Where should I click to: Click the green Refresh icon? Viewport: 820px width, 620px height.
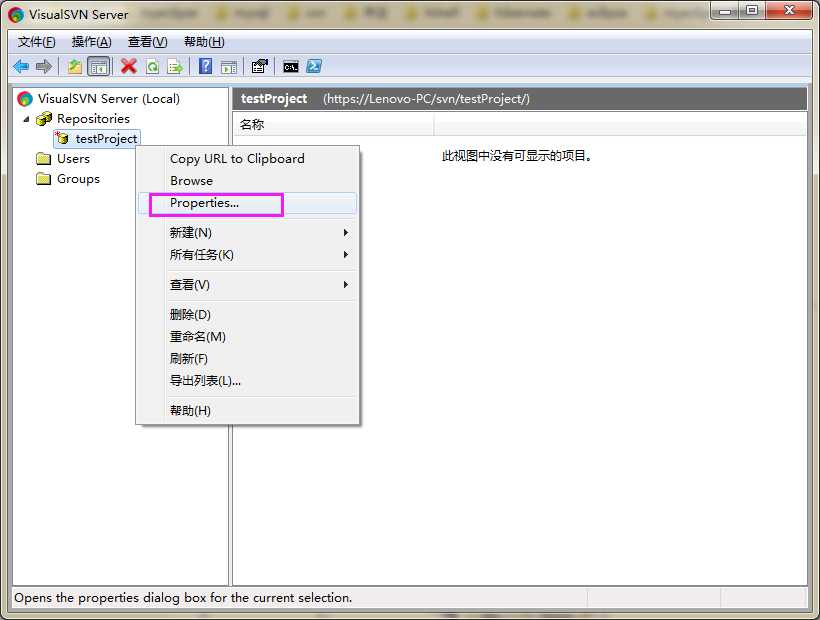(x=152, y=66)
